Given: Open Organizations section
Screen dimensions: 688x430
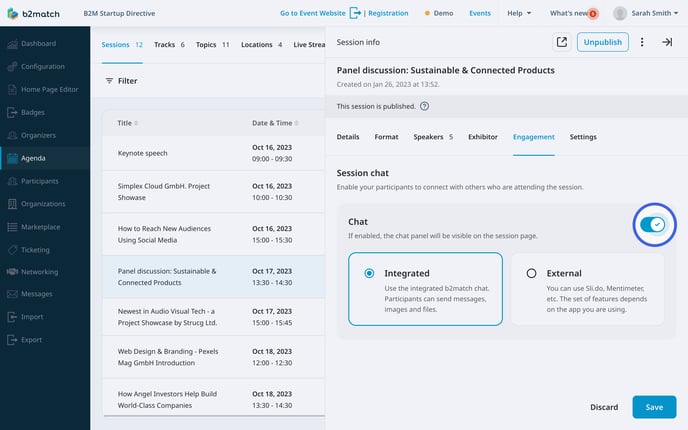Looking at the screenshot, I should (45, 204).
